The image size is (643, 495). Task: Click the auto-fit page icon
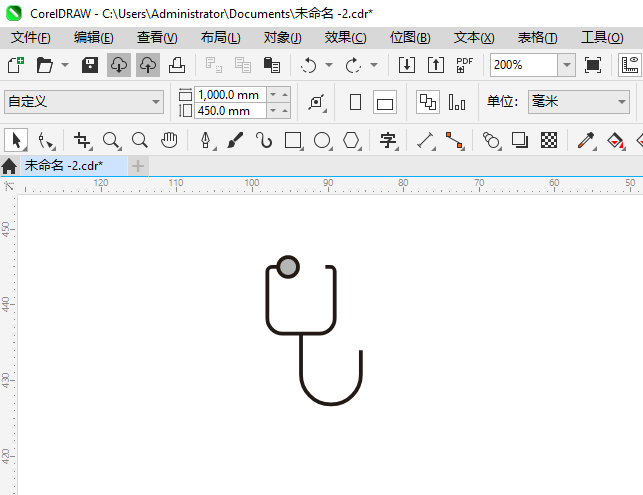tap(317, 102)
